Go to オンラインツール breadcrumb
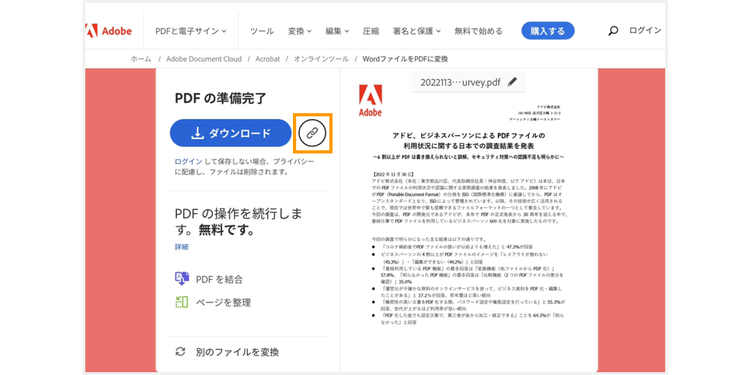This screenshot has height=375, width=750. (x=321, y=59)
